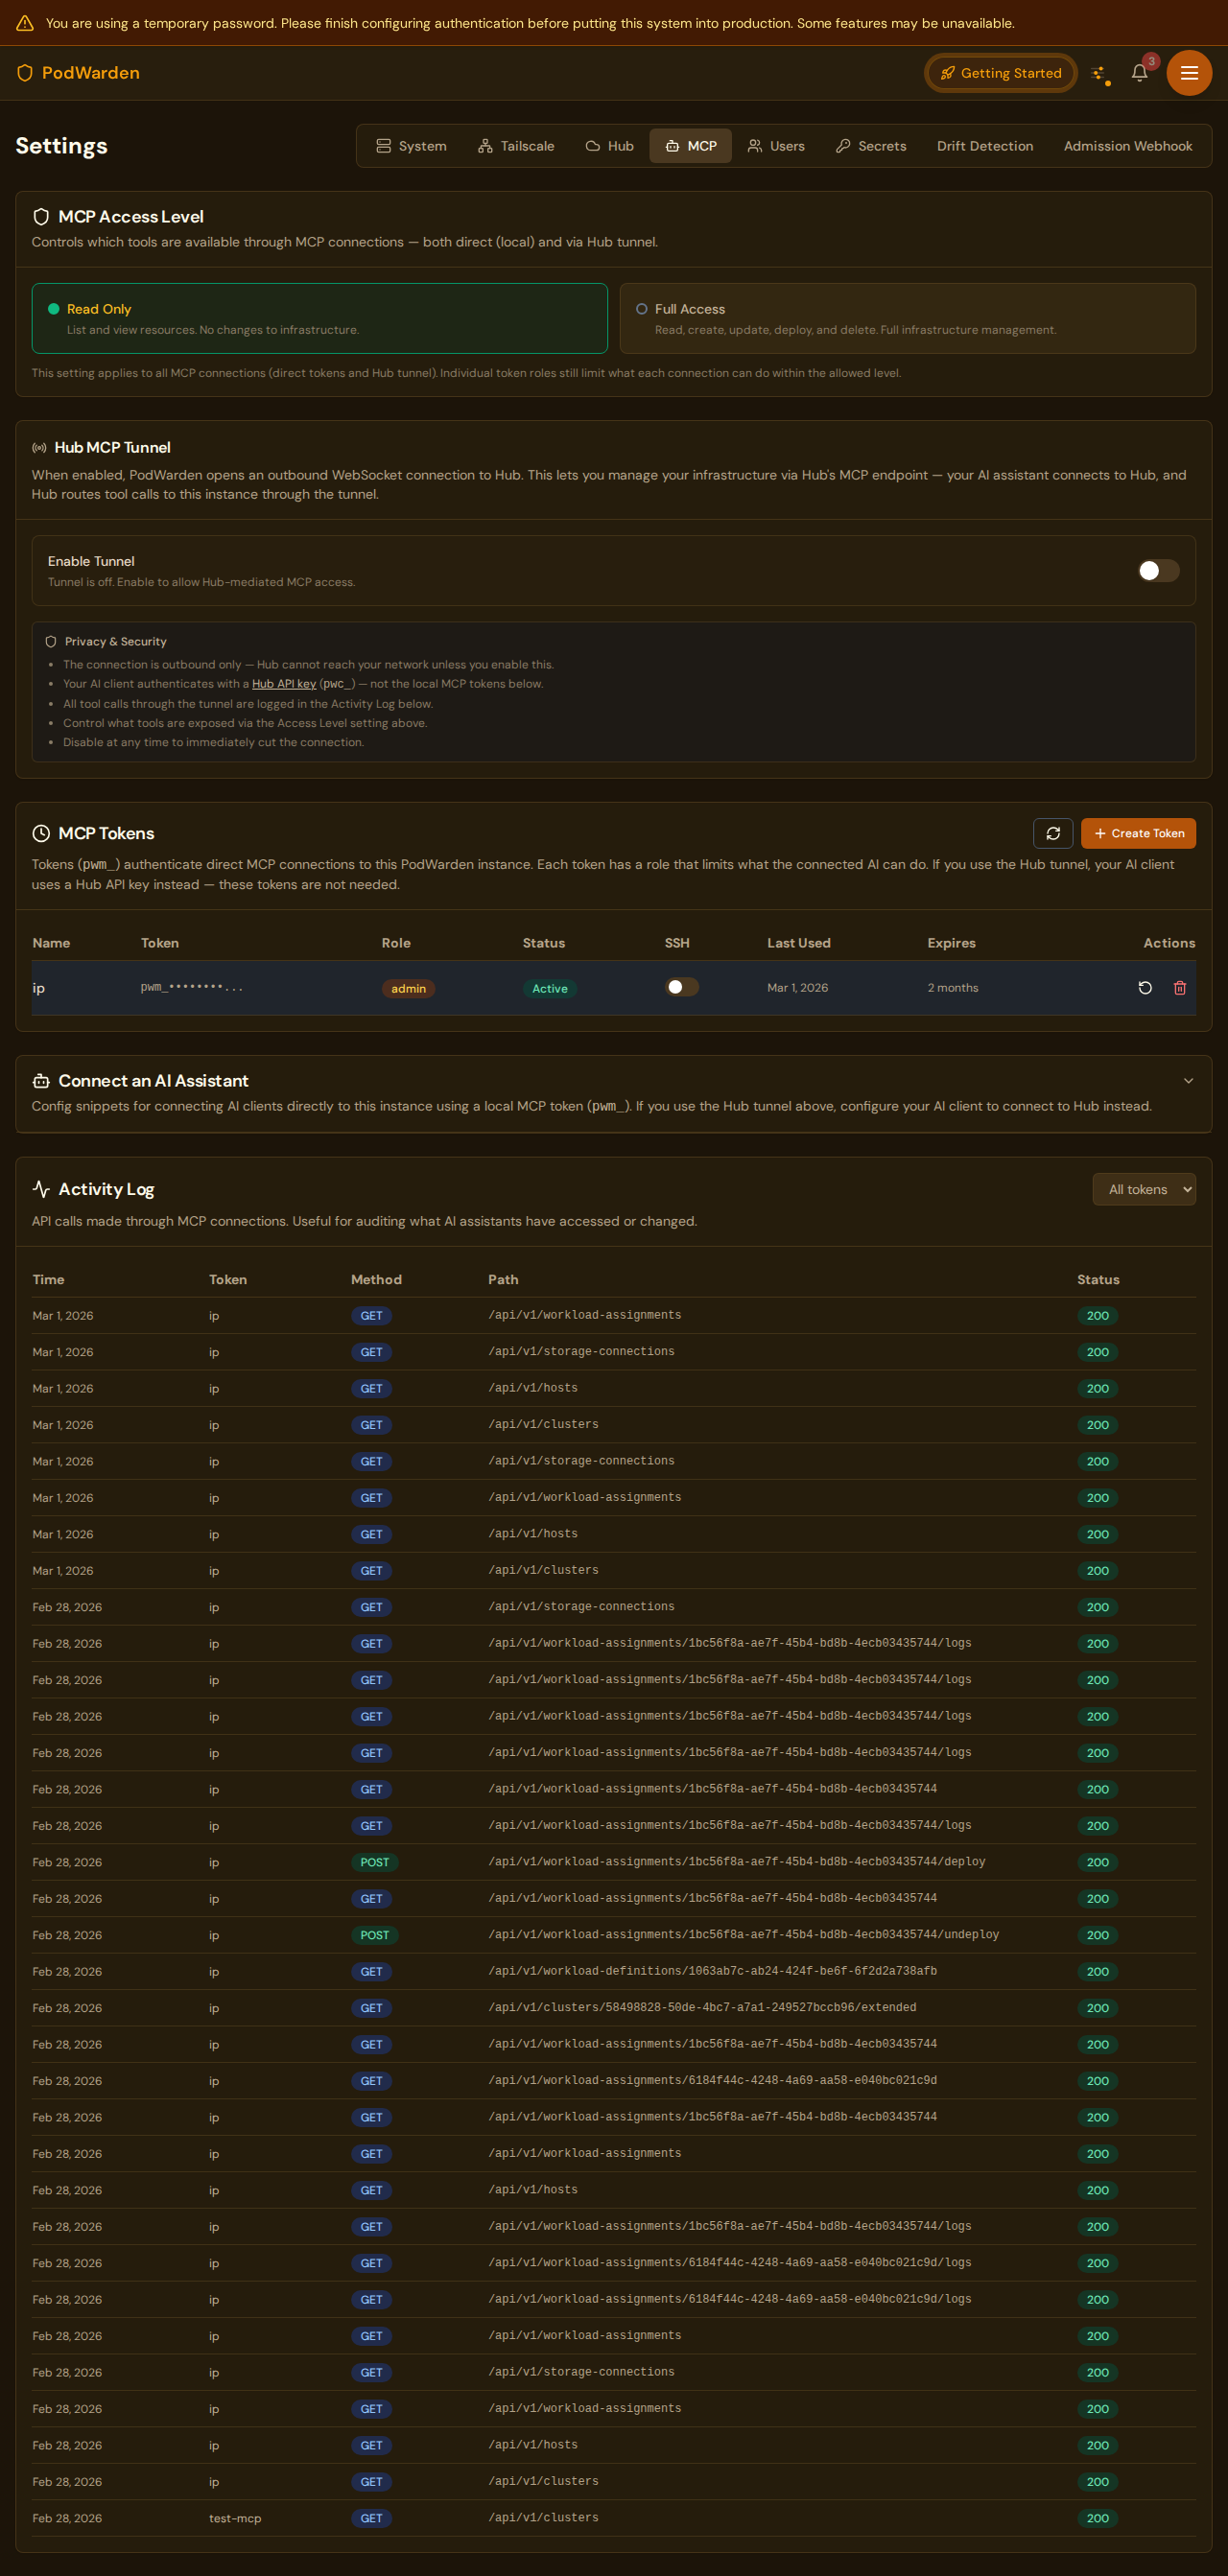Click the masked pwm_ token value

point(192,987)
